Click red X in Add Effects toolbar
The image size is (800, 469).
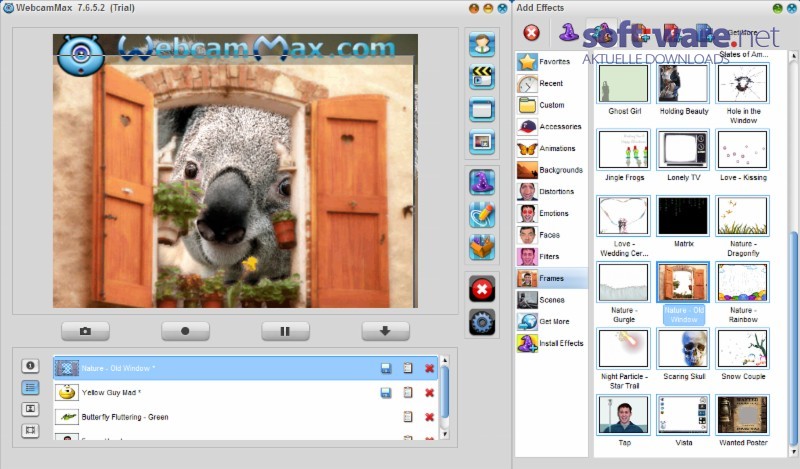pyautogui.click(x=531, y=33)
